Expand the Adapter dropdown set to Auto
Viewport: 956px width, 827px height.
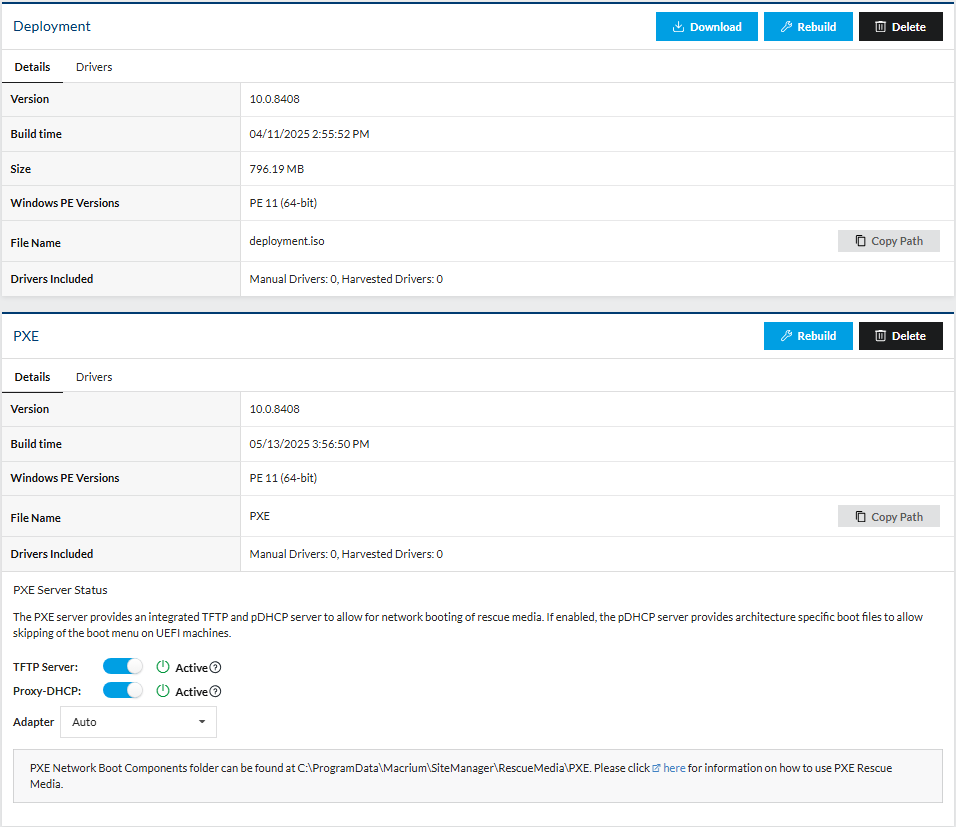(x=138, y=722)
